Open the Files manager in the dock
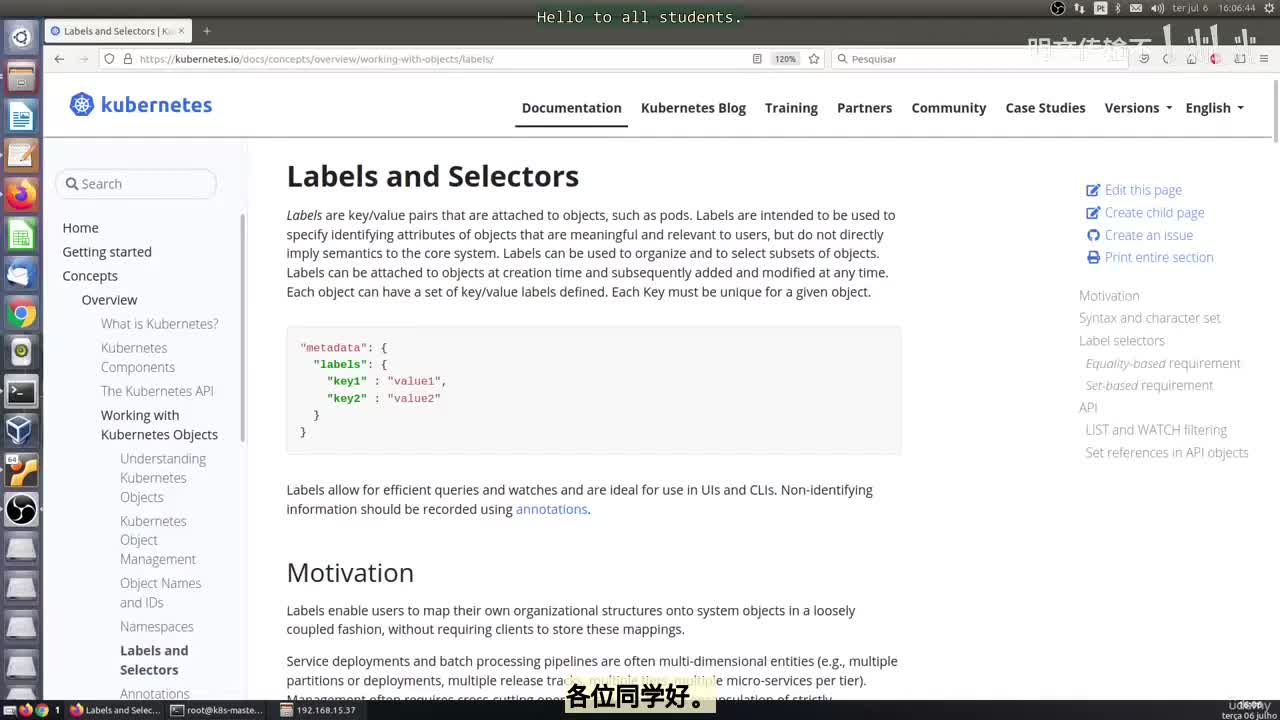 21,77
